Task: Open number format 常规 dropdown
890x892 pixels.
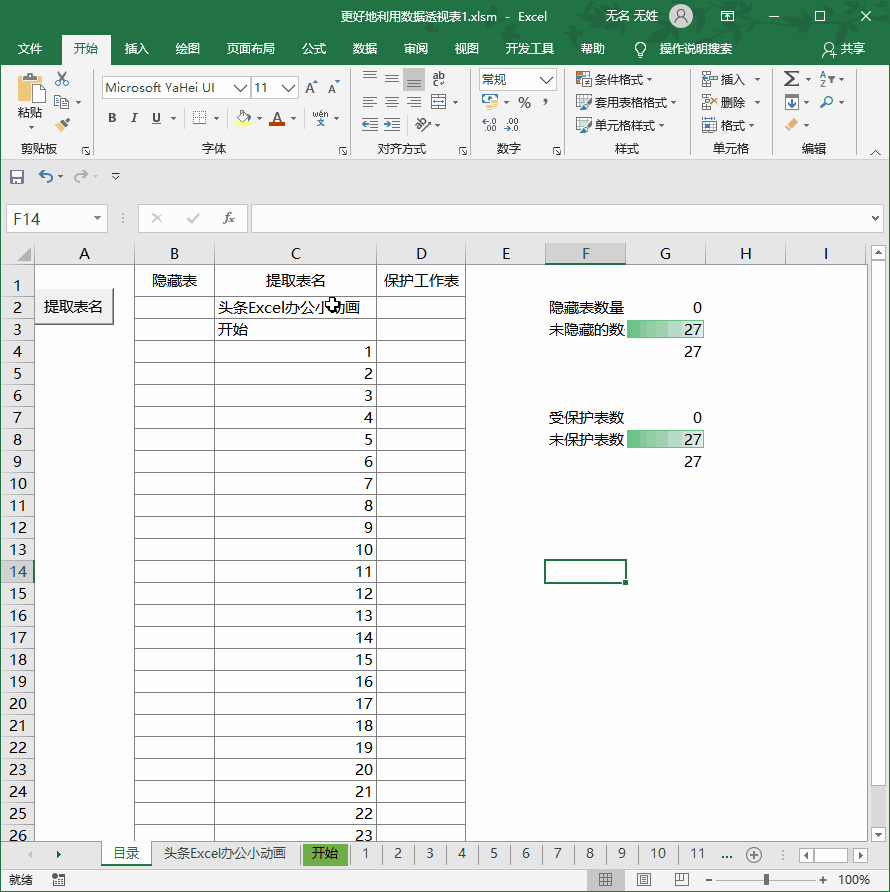Action: (547, 80)
